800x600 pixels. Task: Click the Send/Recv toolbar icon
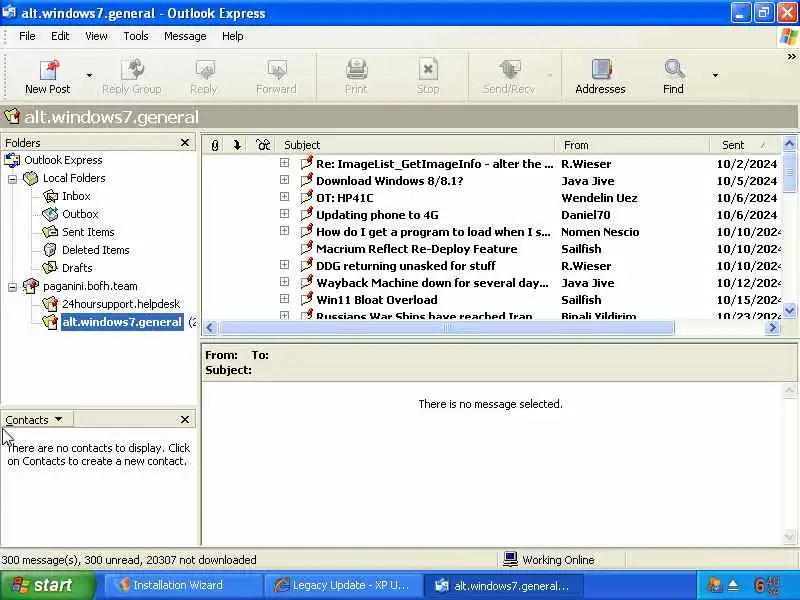click(509, 69)
